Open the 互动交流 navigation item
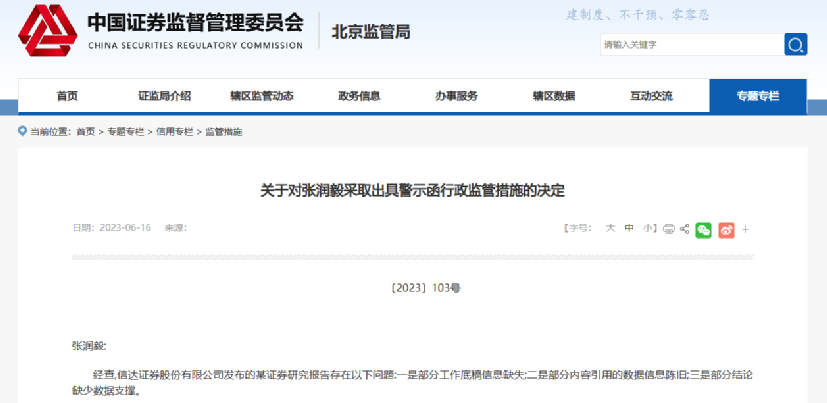The height and width of the screenshot is (403, 827). point(651,96)
